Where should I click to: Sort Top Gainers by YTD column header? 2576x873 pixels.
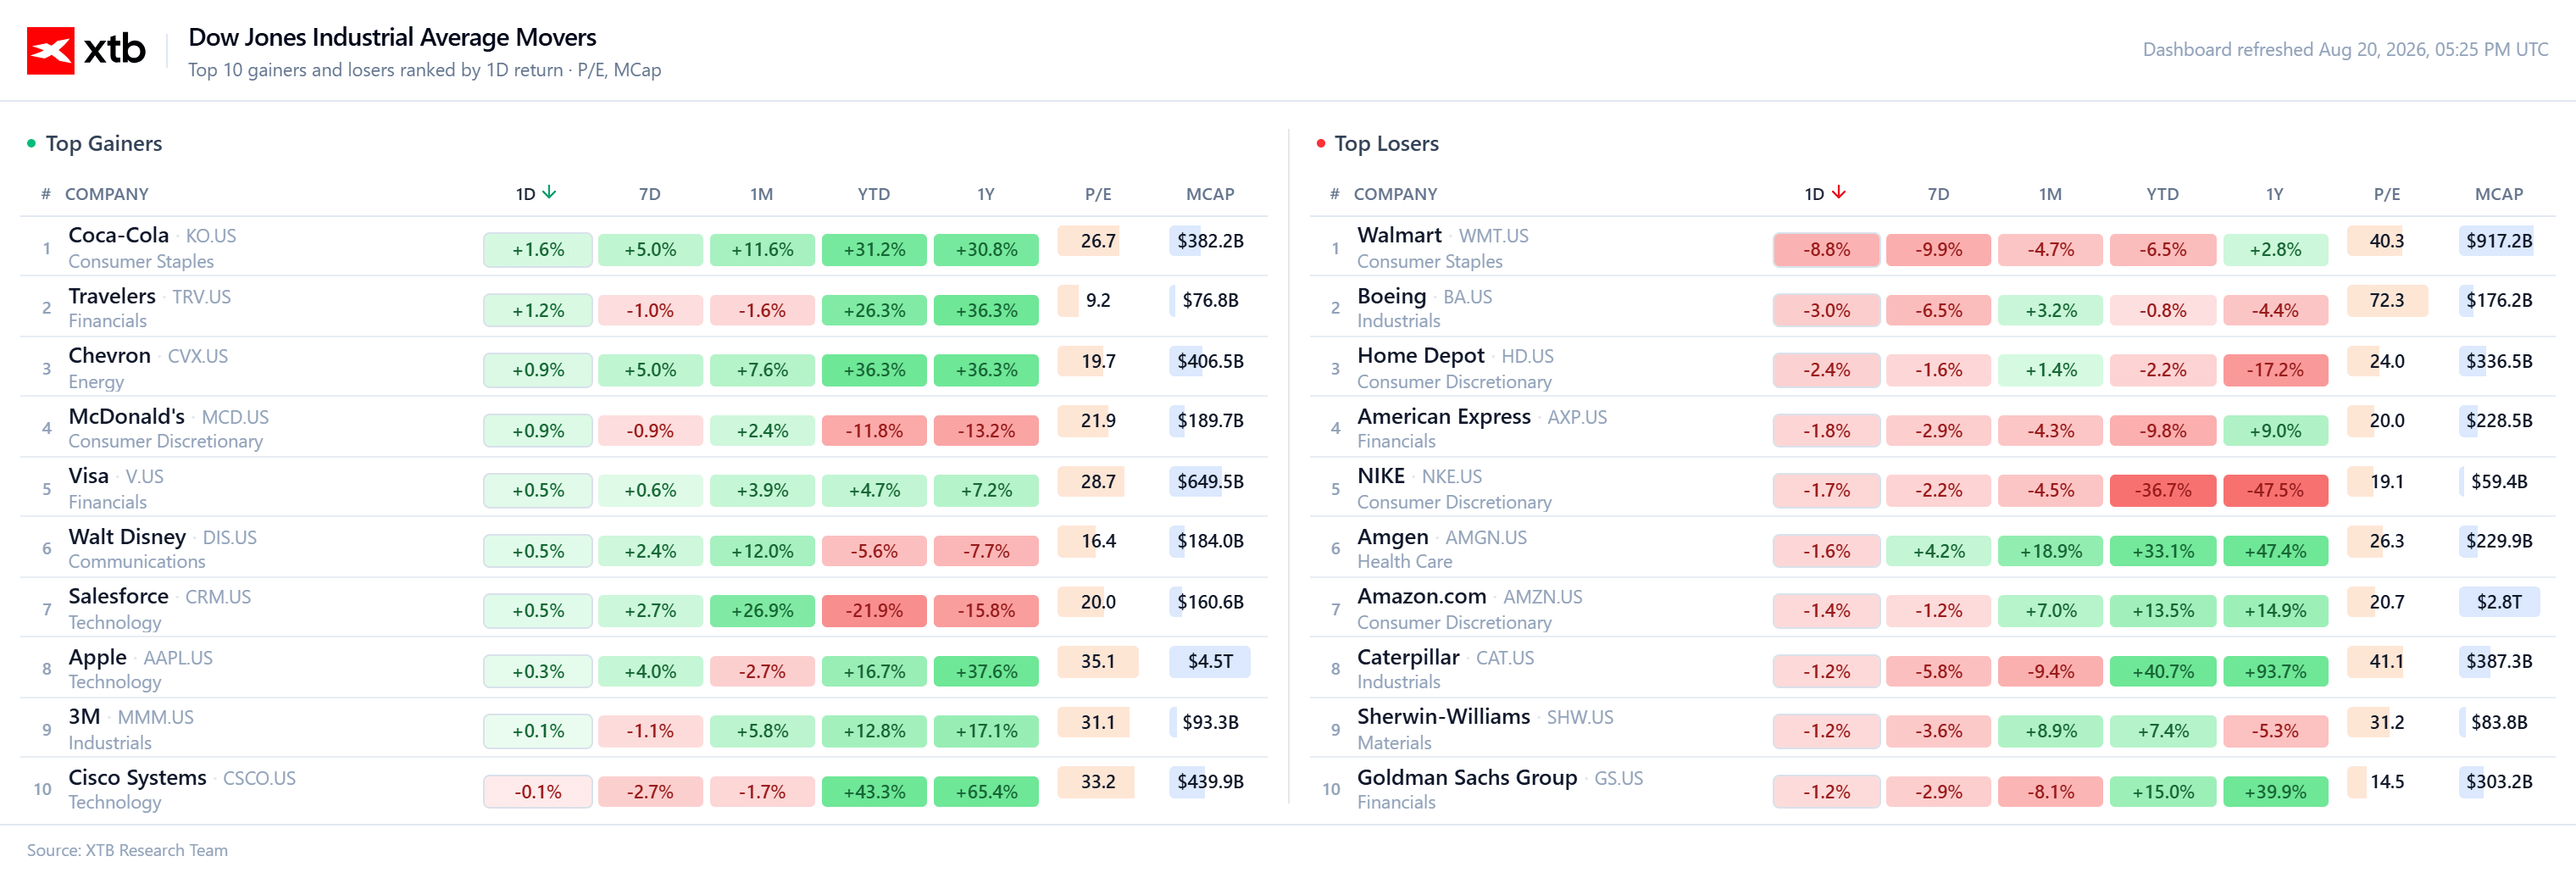(x=873, y=194)
